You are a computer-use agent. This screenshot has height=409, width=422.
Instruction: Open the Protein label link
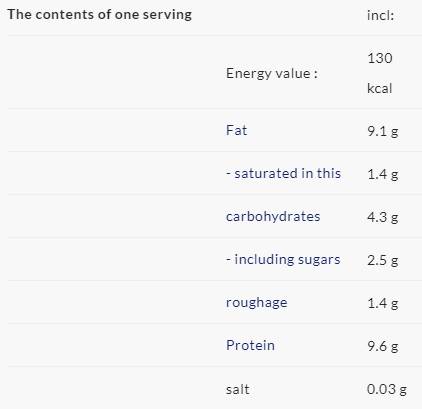pos(250,345)
